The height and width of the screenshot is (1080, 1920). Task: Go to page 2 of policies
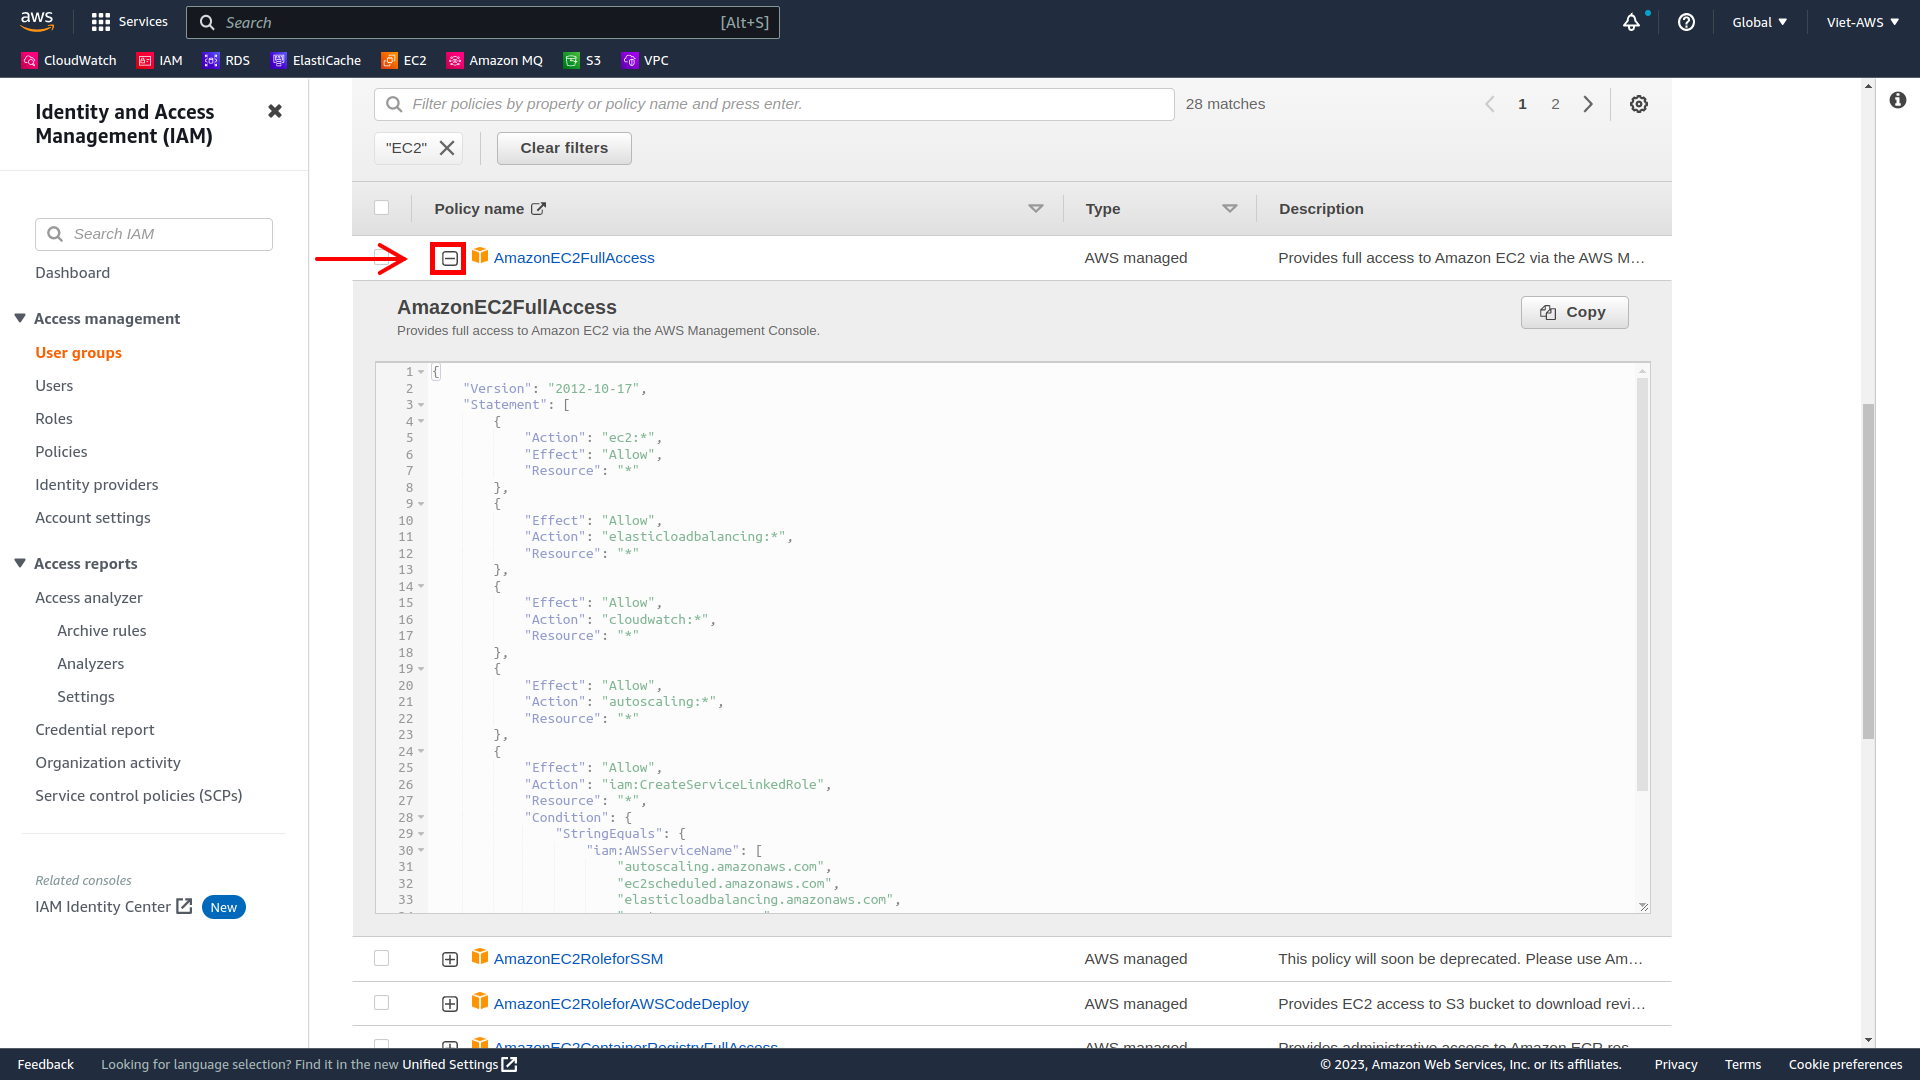point(1555,104)
